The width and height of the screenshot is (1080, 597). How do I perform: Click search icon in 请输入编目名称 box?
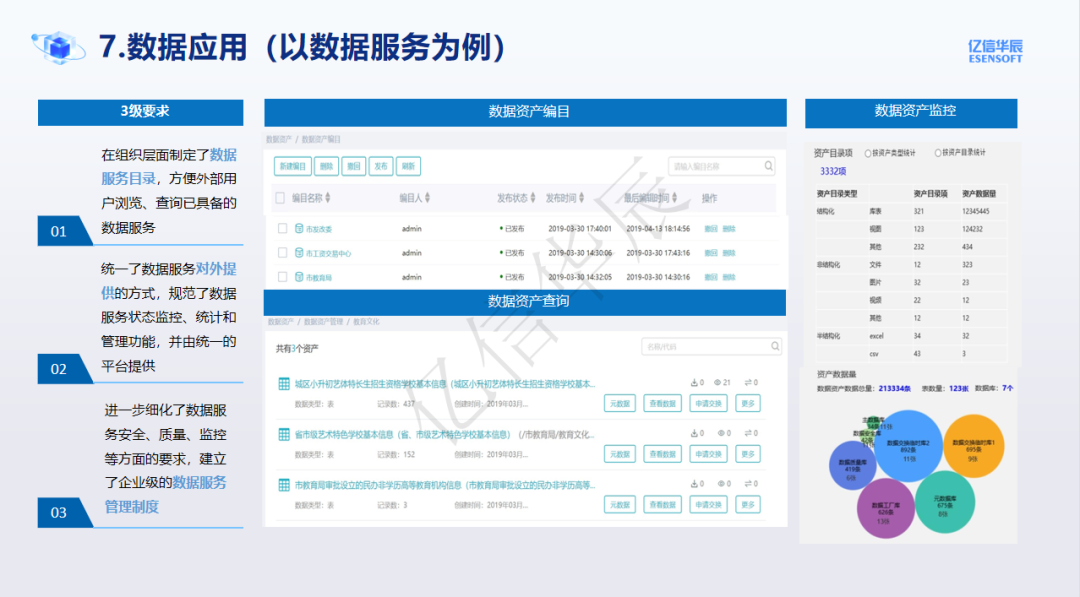pos(768,167)
